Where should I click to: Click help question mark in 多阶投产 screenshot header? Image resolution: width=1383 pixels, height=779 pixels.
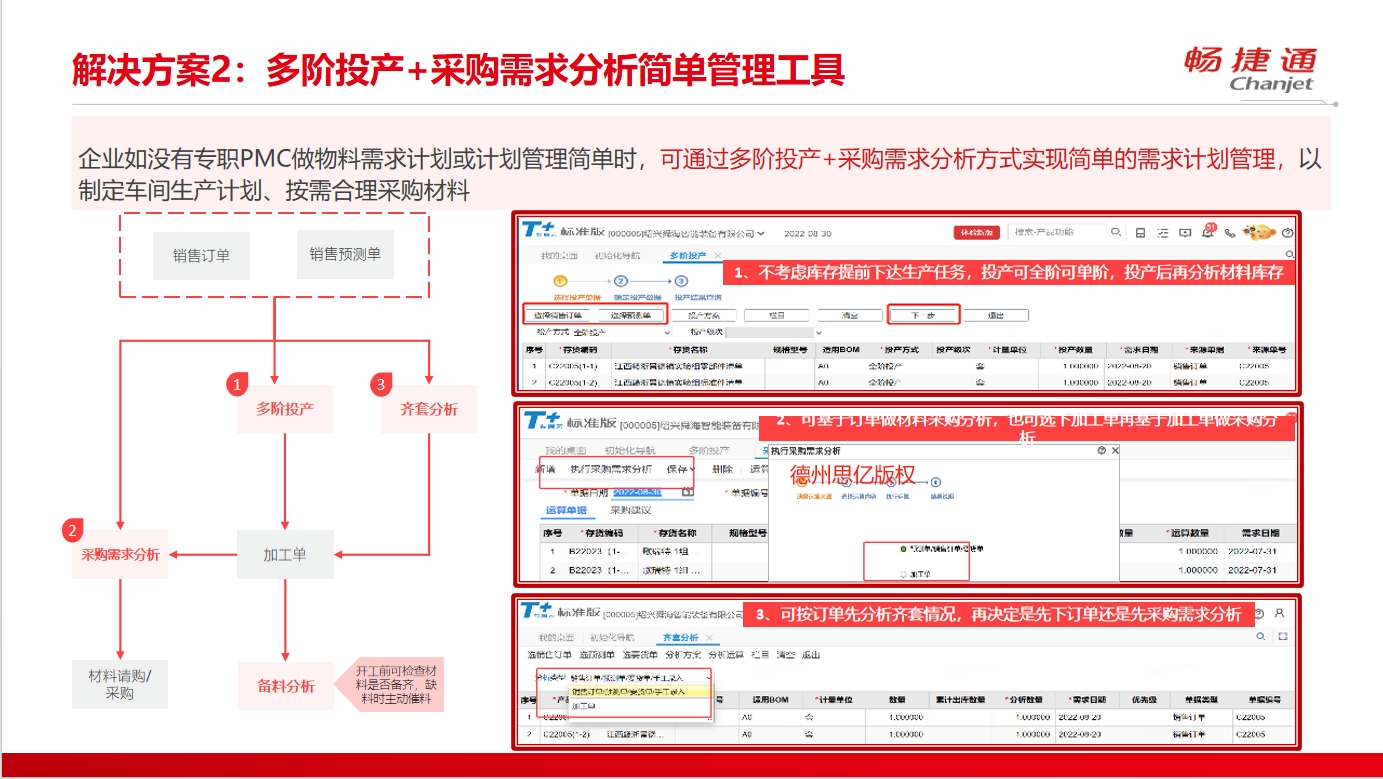pyautogui.click(x=1287, y=233)
